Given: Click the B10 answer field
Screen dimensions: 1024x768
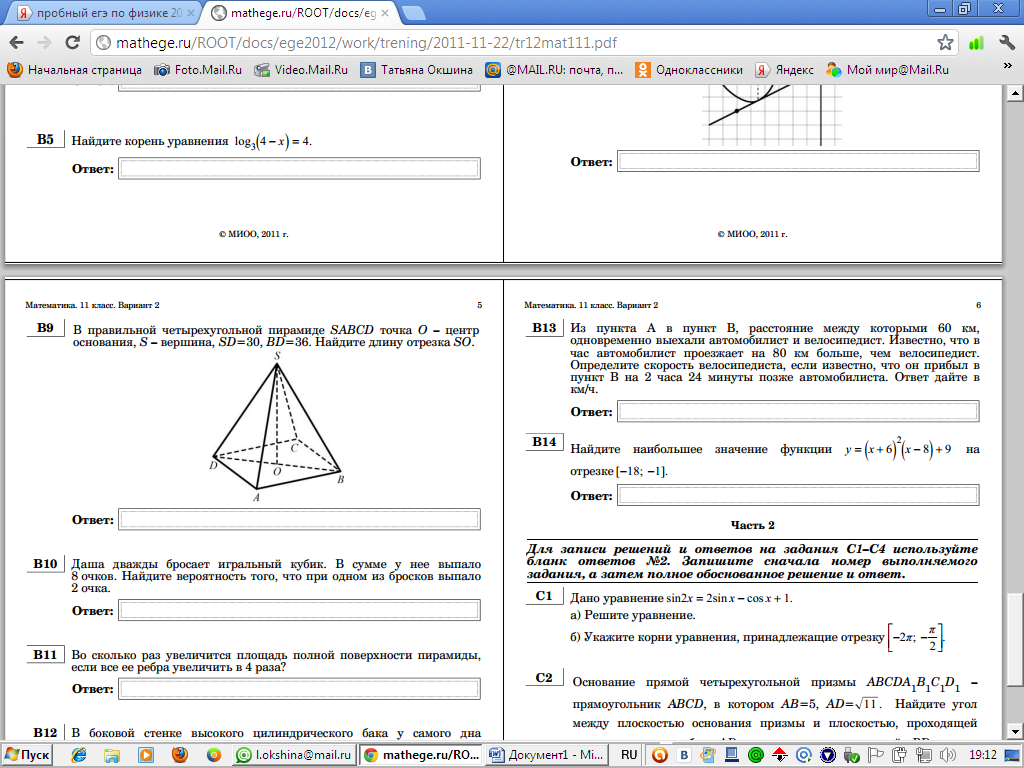Looking at the screenshot, I should pyautogui.click(x=299, y=610).
